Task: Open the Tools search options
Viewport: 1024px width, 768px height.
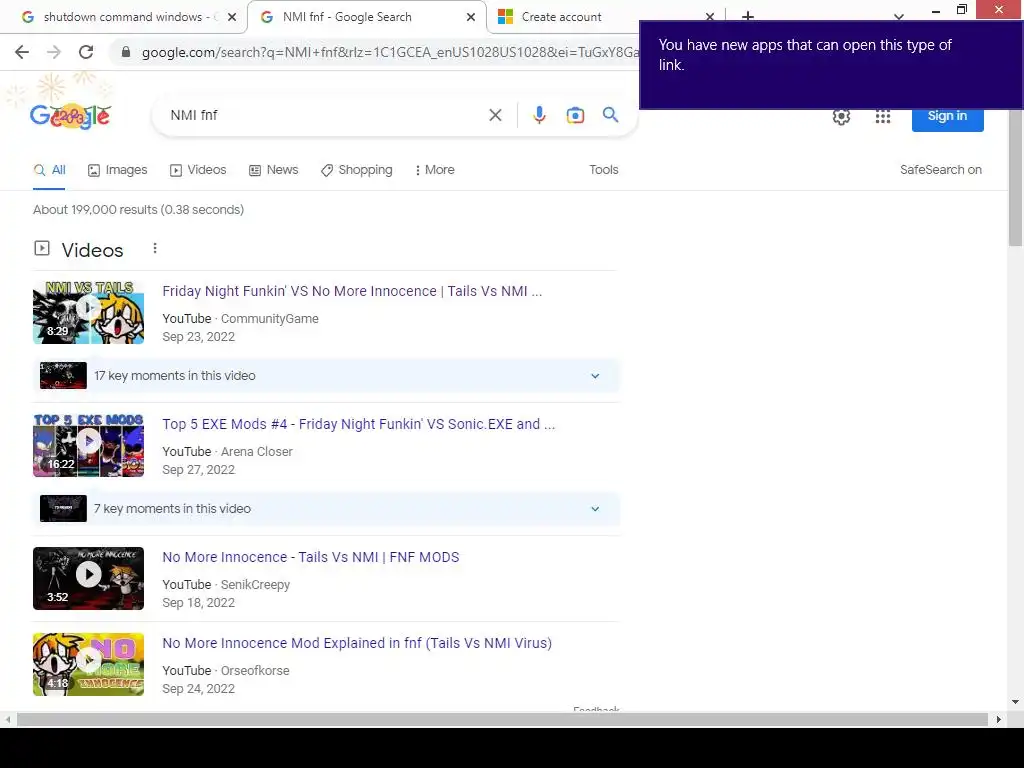Action: click(x=603, y=170)
